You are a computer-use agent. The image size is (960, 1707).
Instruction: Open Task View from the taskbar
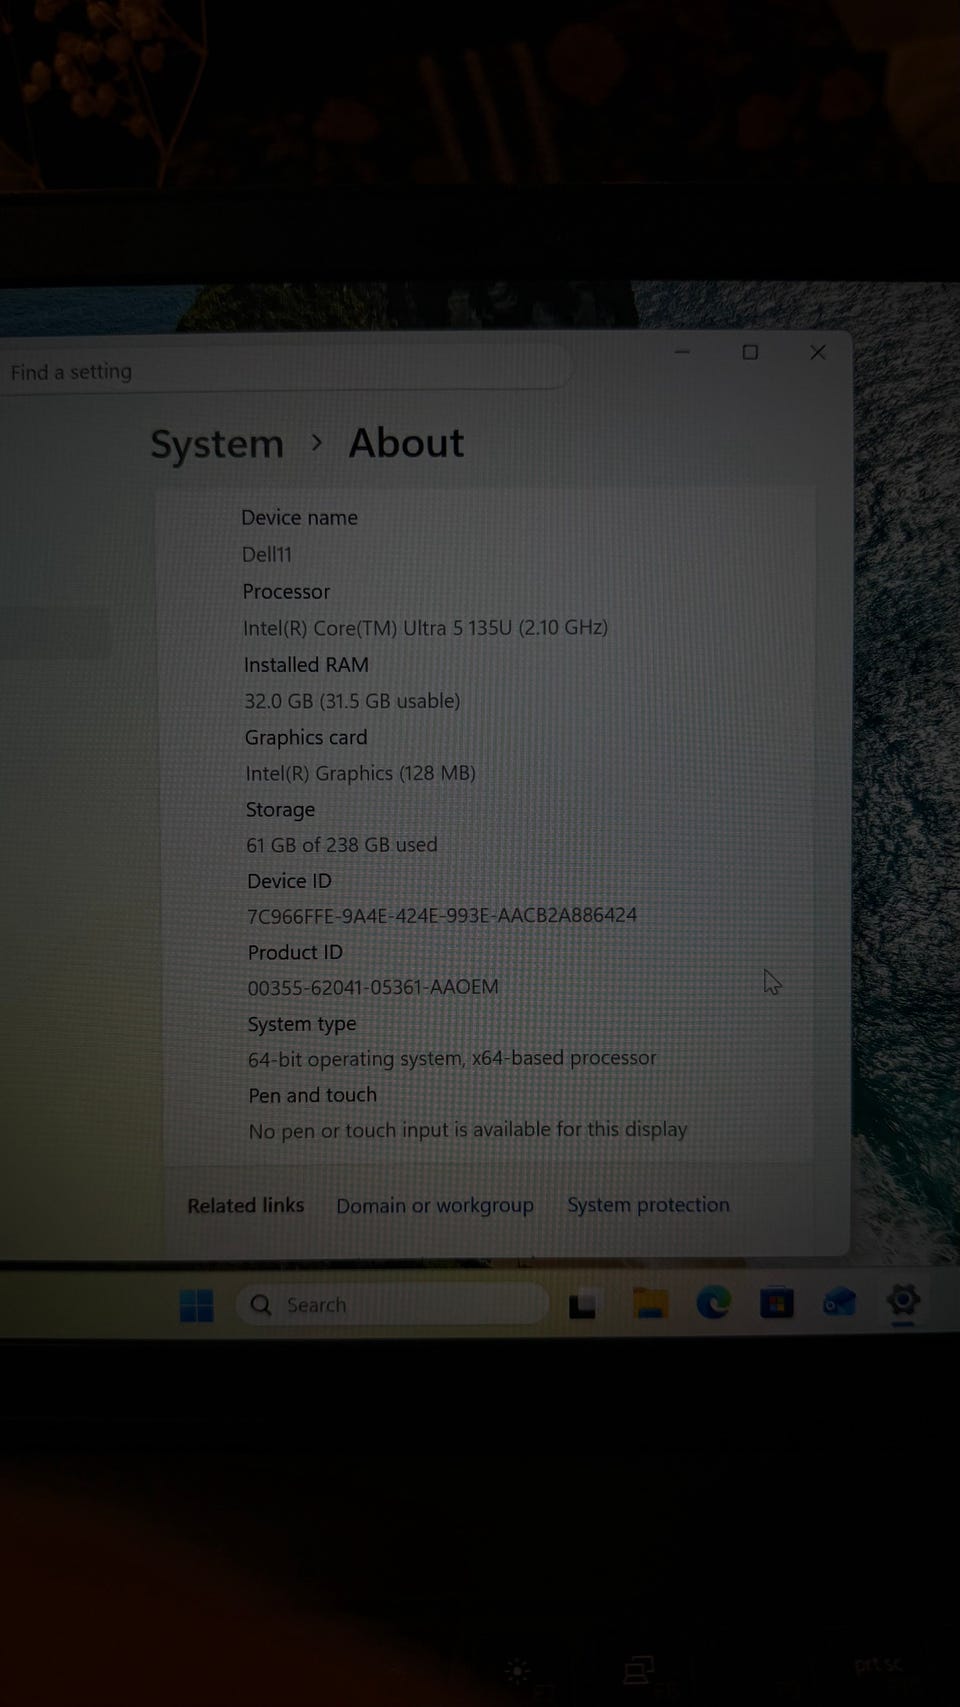tap(582, 1305)
